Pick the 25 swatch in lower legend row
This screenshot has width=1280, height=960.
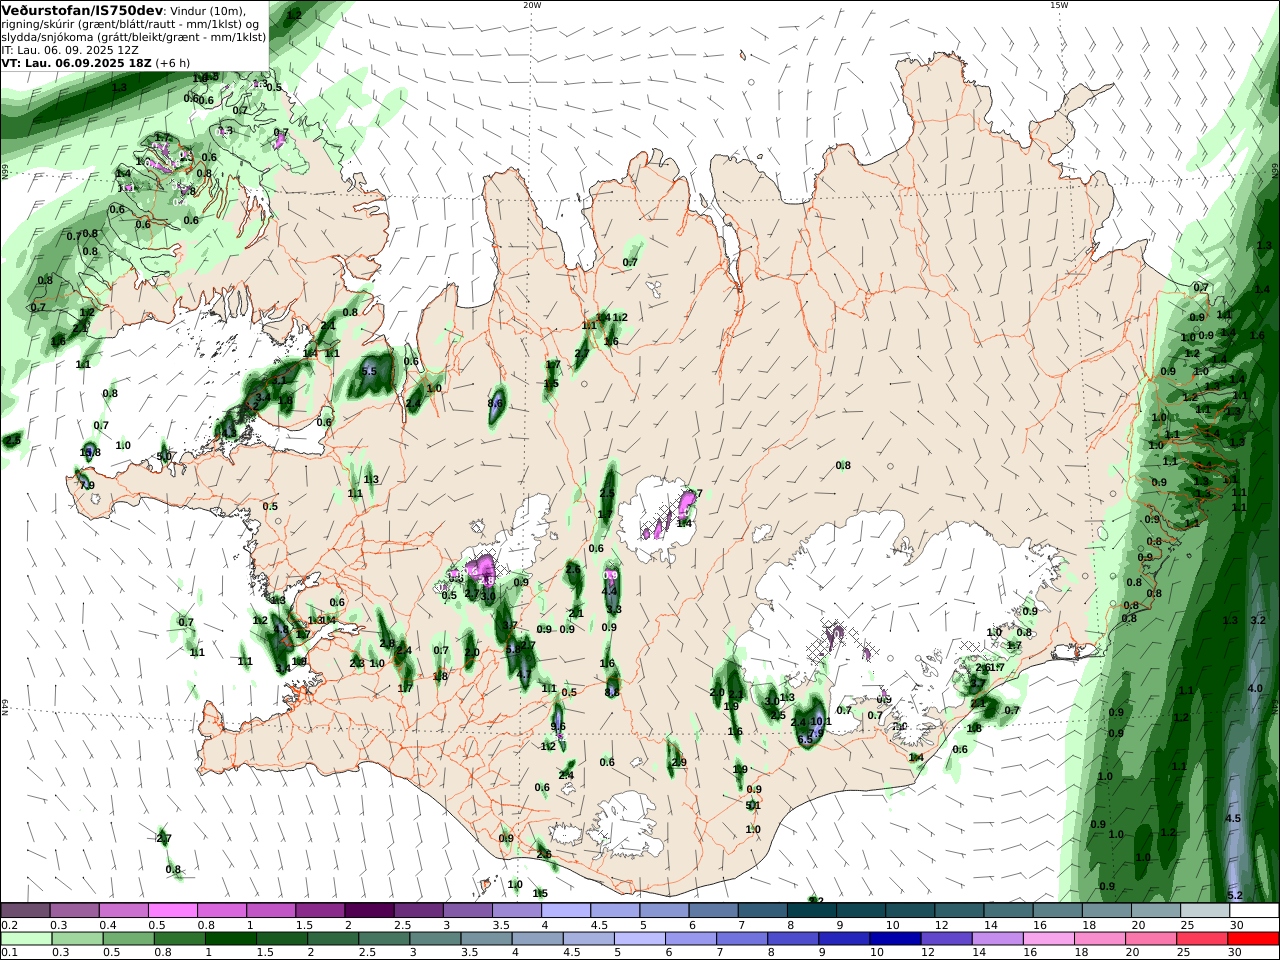pyautogui.click(x=1203, y=939)
